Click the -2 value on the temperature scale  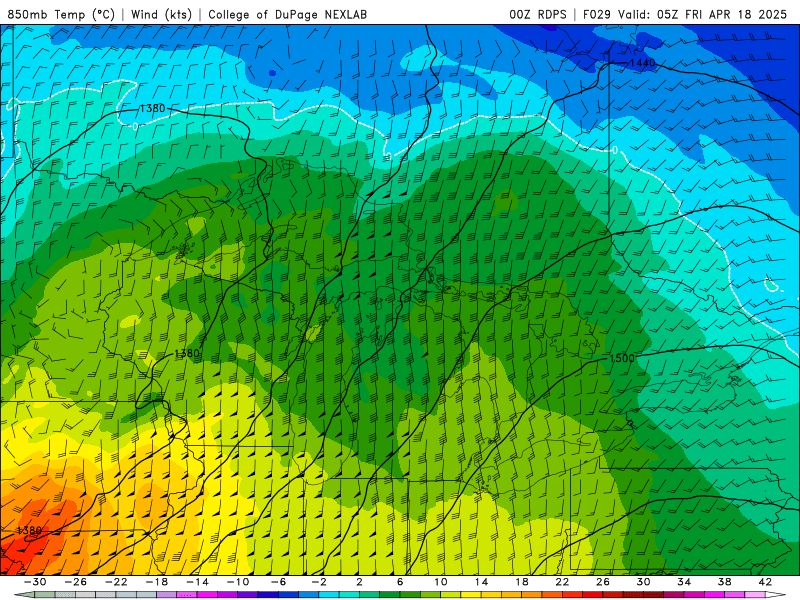[319, 582]
